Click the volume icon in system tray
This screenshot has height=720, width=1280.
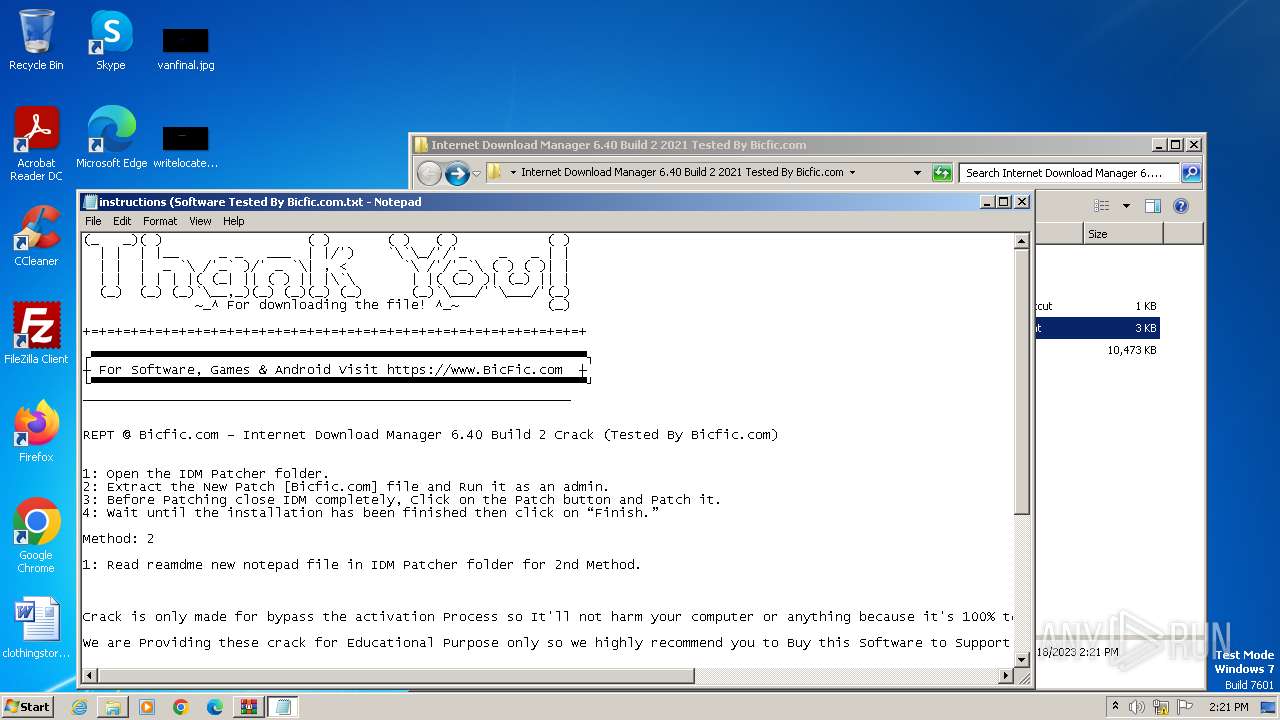[x=1137, y=707]
